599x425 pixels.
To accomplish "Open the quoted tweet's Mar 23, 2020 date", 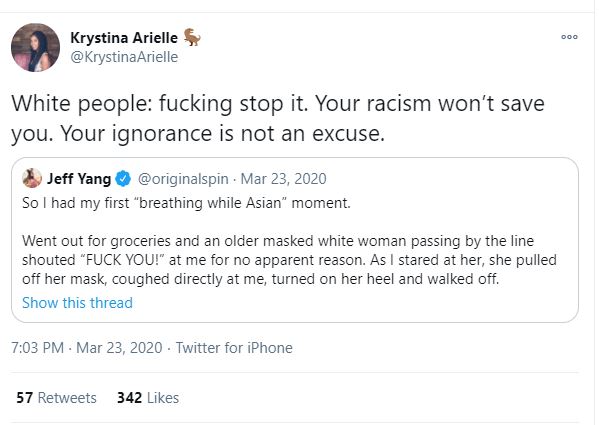I will (283, 179).
